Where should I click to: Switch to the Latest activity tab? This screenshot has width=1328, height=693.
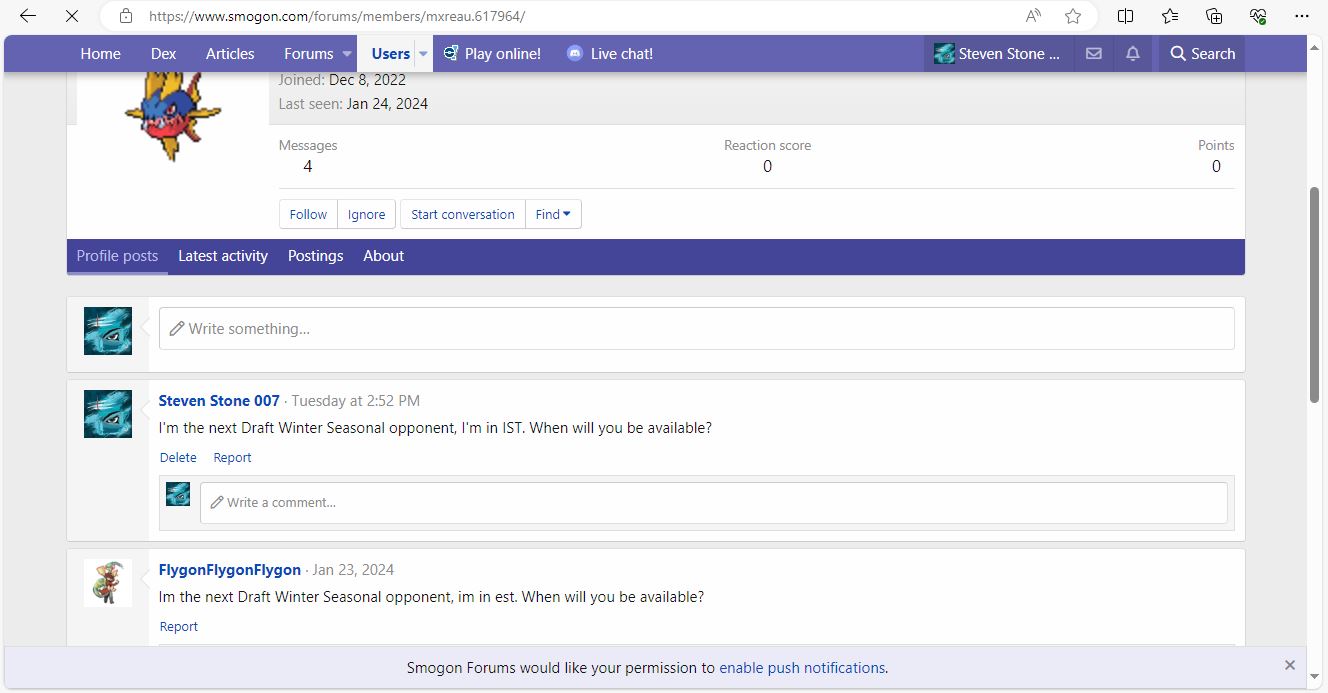(223, 256)
